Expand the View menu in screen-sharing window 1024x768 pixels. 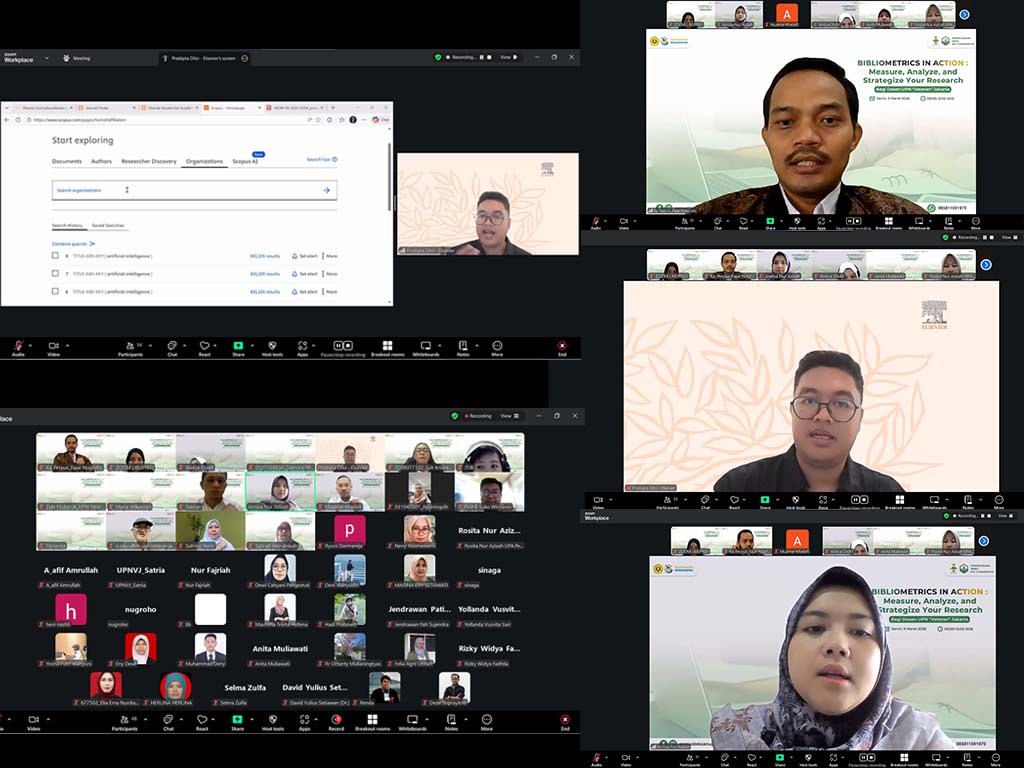pyautogui.click(x=508, y=57)
